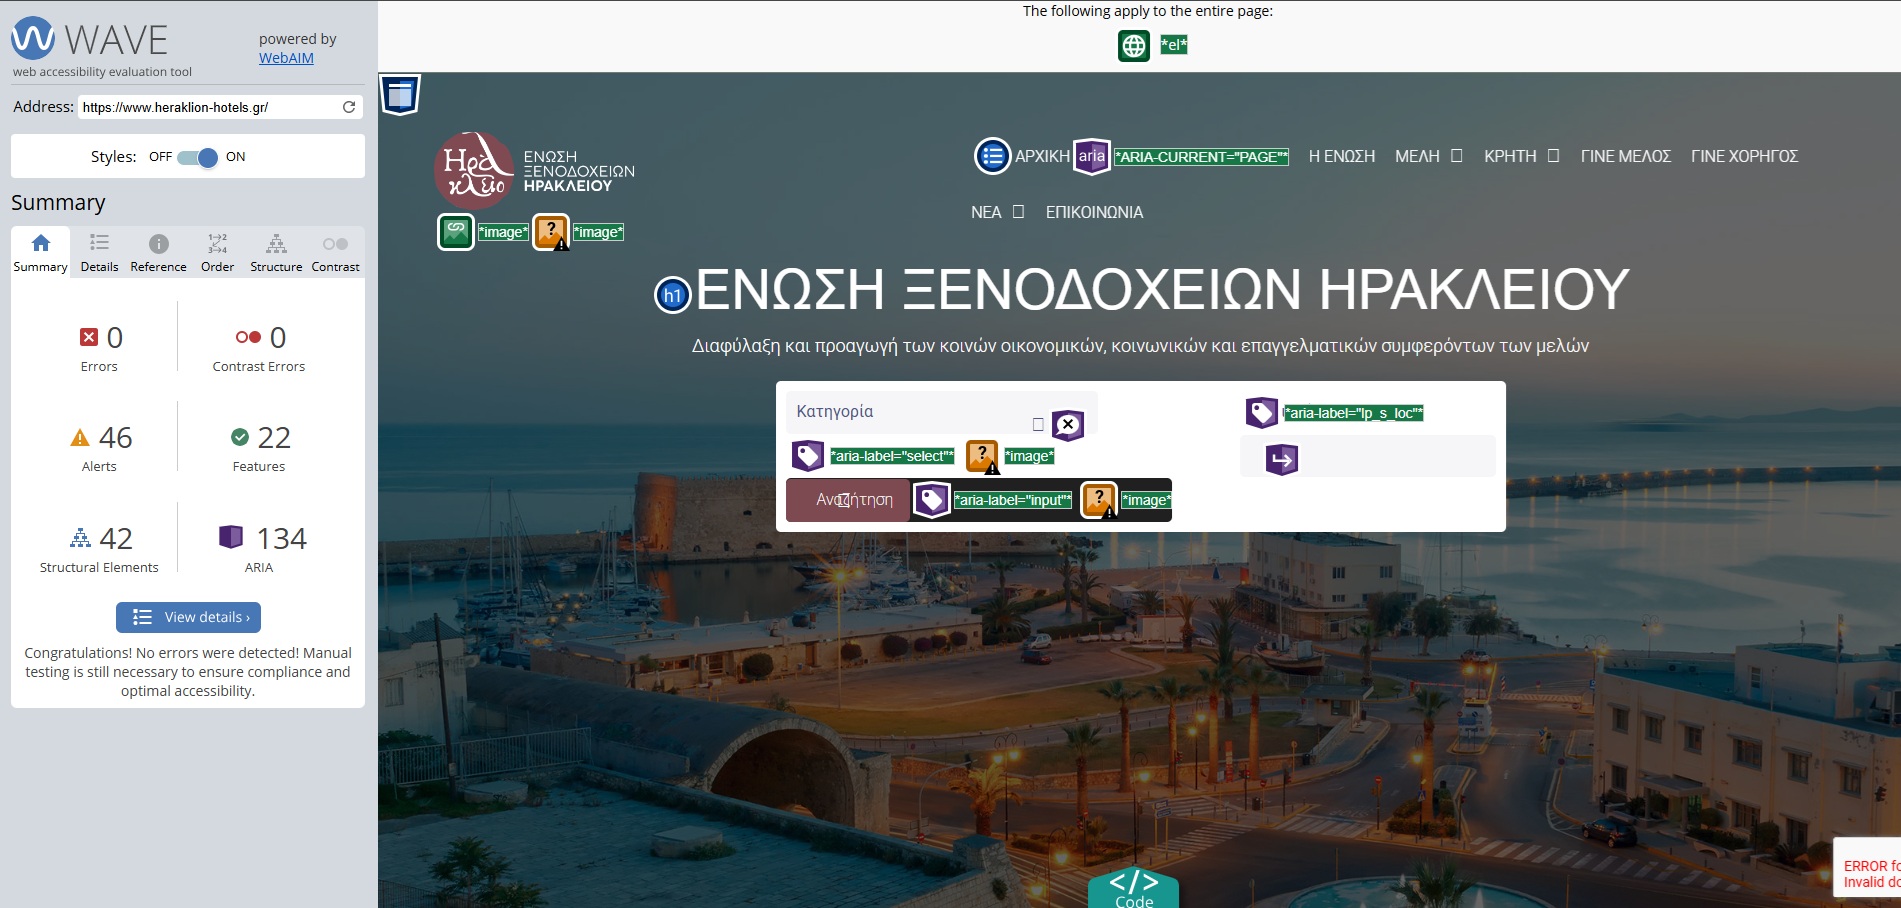The width and height of the screenshot is (1901, 908).
Task: Click the reload icon in address field
Action: pos(349,107)
